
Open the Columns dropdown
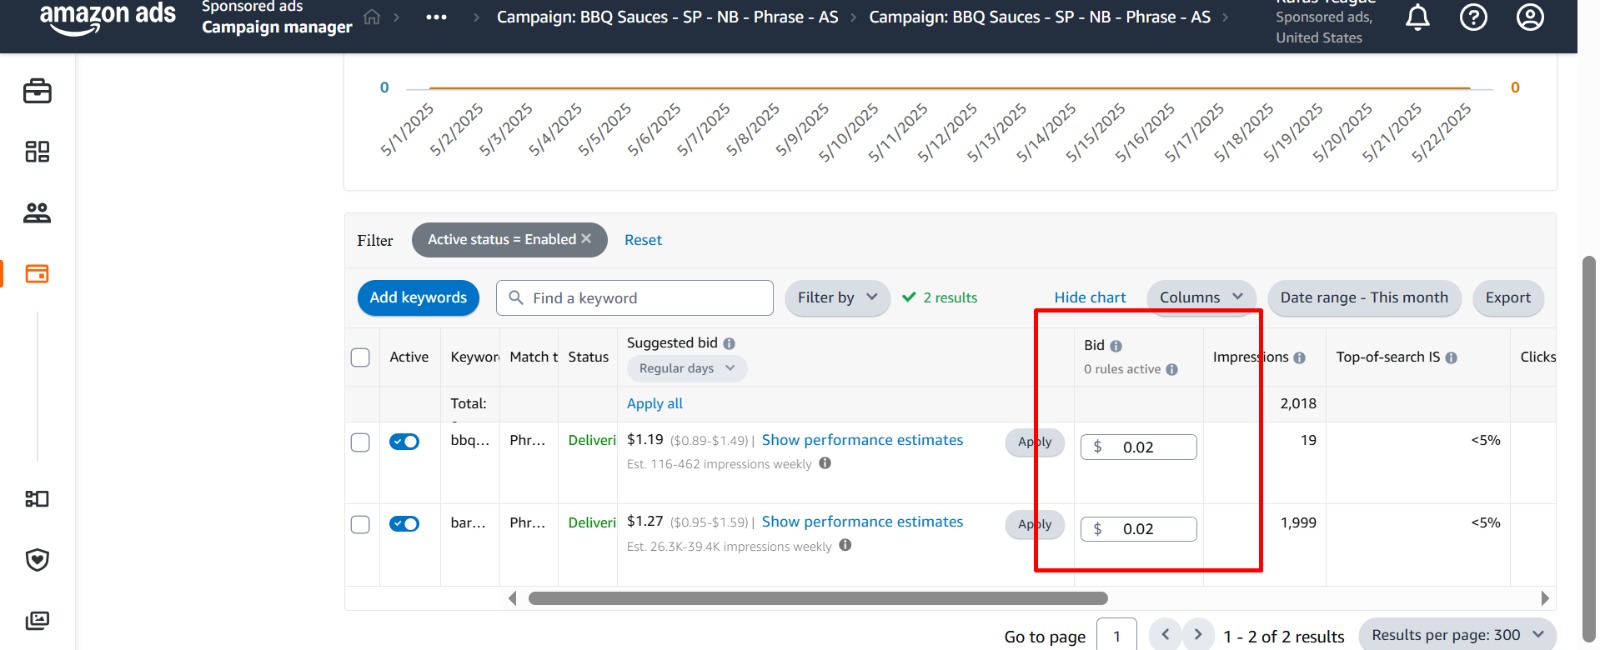1200,298
